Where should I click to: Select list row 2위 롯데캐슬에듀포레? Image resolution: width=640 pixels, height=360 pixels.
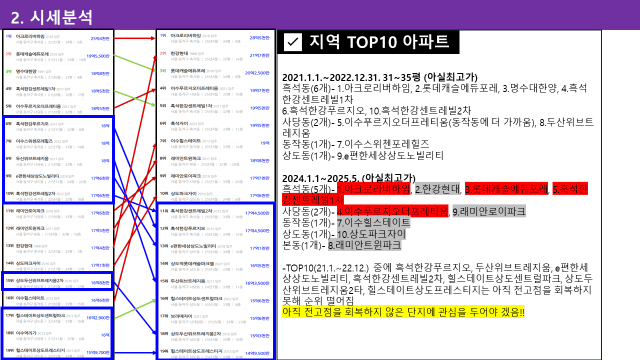(58, 56)
